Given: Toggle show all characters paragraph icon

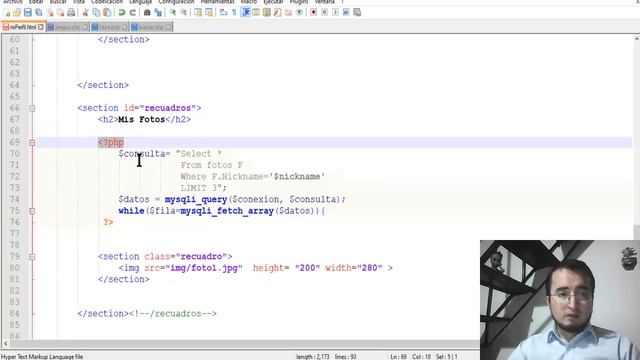Looking at the screenshot, I should pos(234,12).
